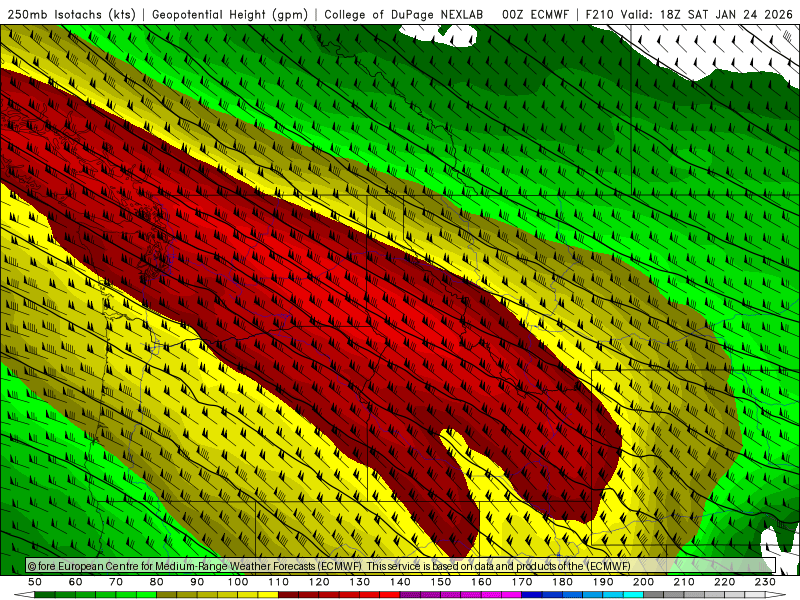The height and width of the screenshot is (600, 800).
Task: Click the 'Geopotential Height (gpm)' header text
Action: tap(230, 14)
